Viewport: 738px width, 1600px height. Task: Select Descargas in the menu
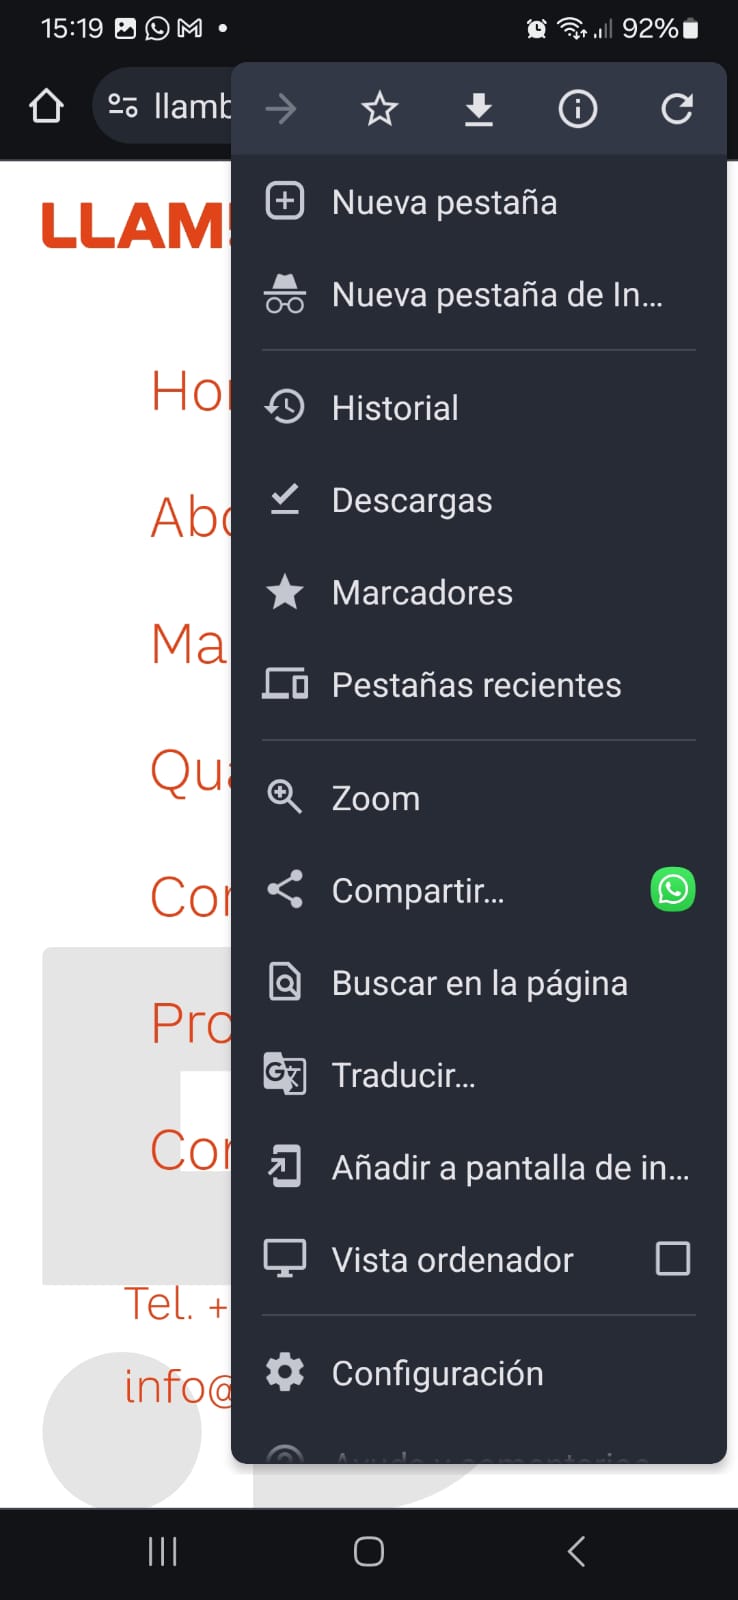click(x=411, y=500)
